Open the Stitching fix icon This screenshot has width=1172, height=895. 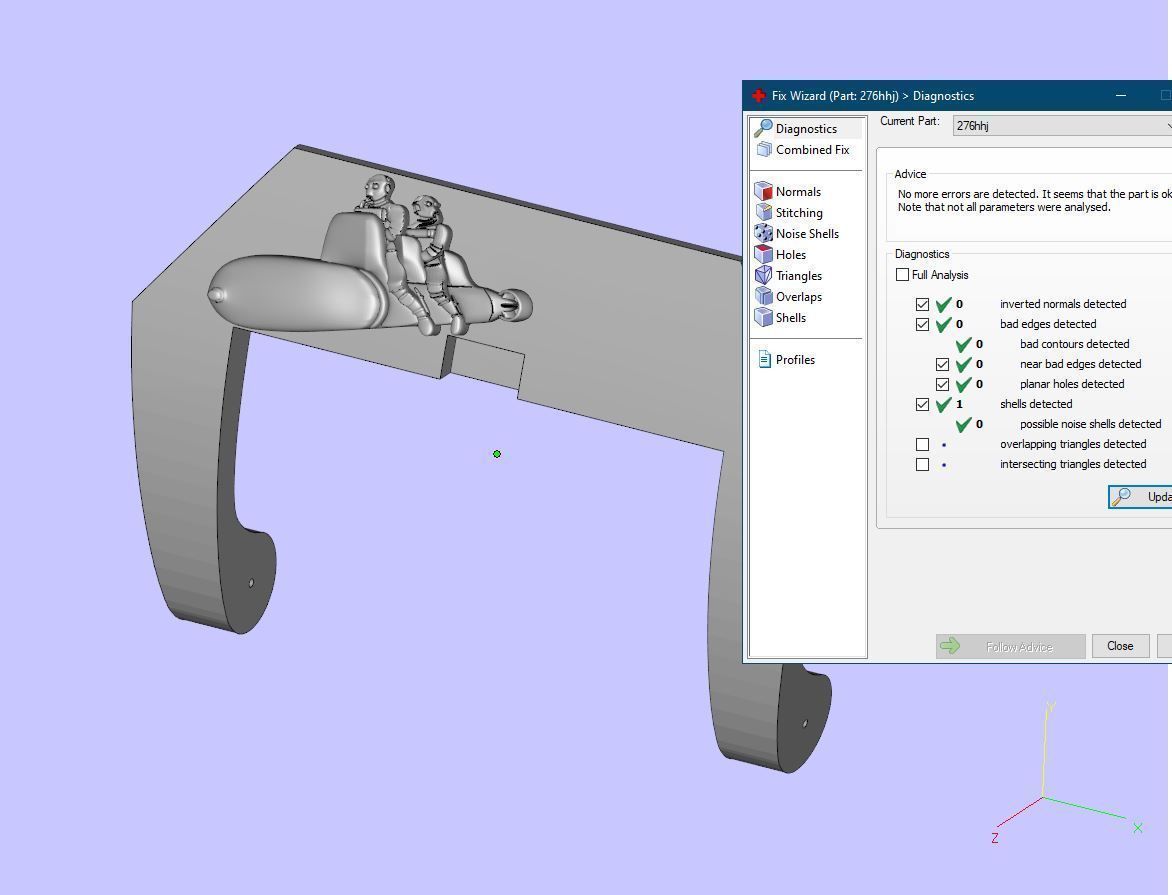[763, 212]
